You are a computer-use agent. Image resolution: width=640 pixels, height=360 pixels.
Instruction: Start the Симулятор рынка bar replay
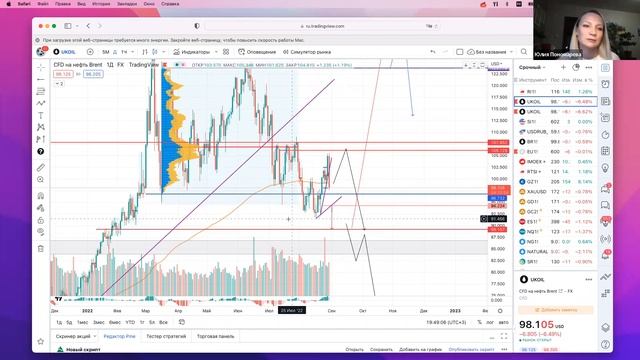pos(307,52)
